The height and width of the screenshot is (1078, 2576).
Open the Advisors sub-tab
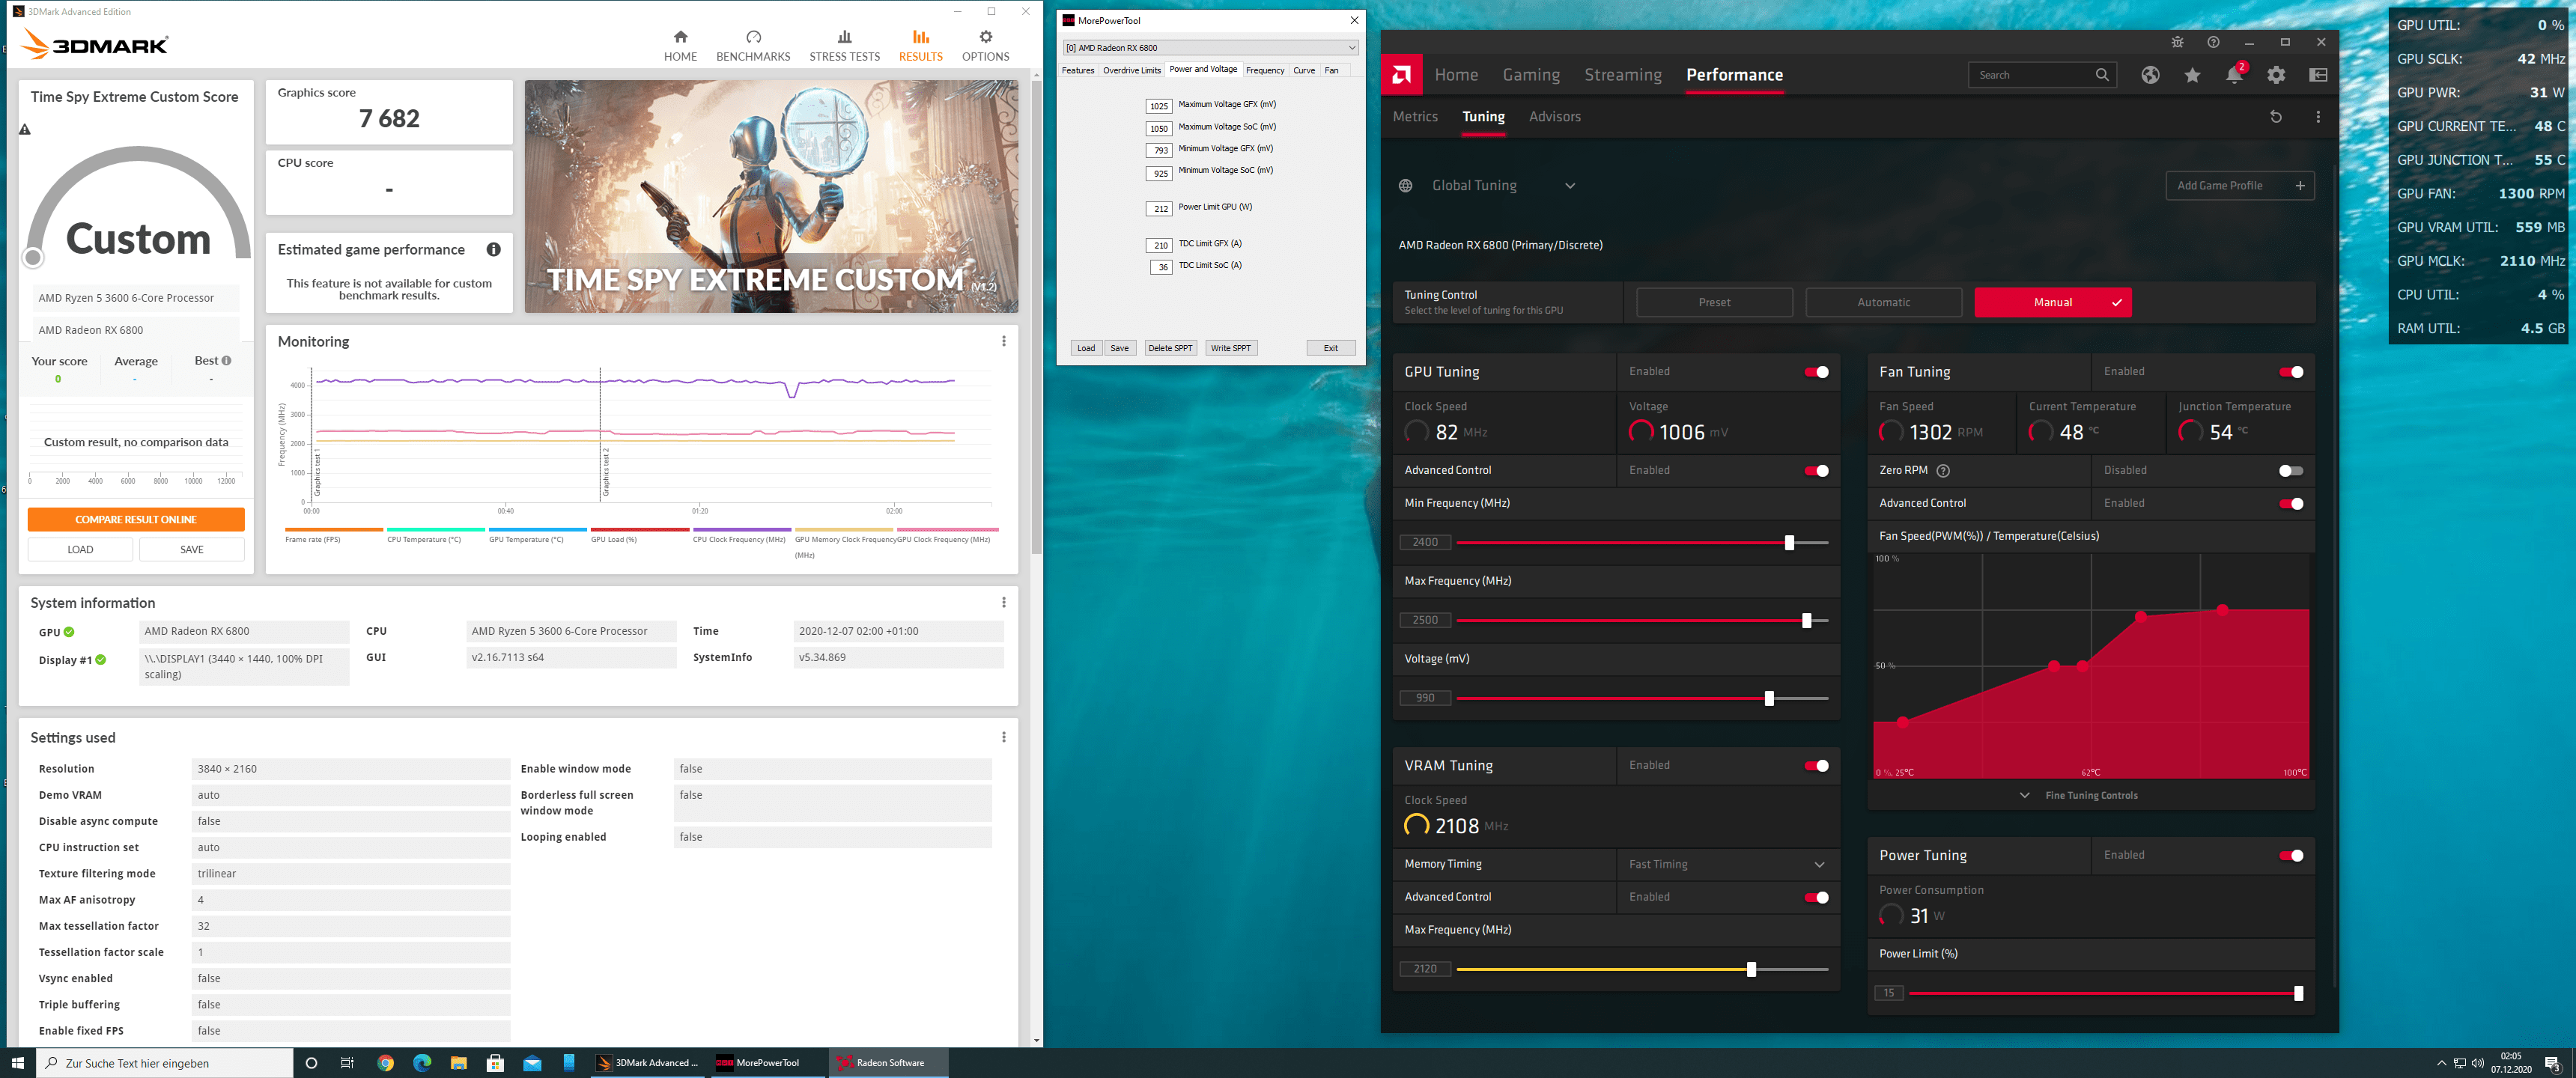tap(1554, 117)
